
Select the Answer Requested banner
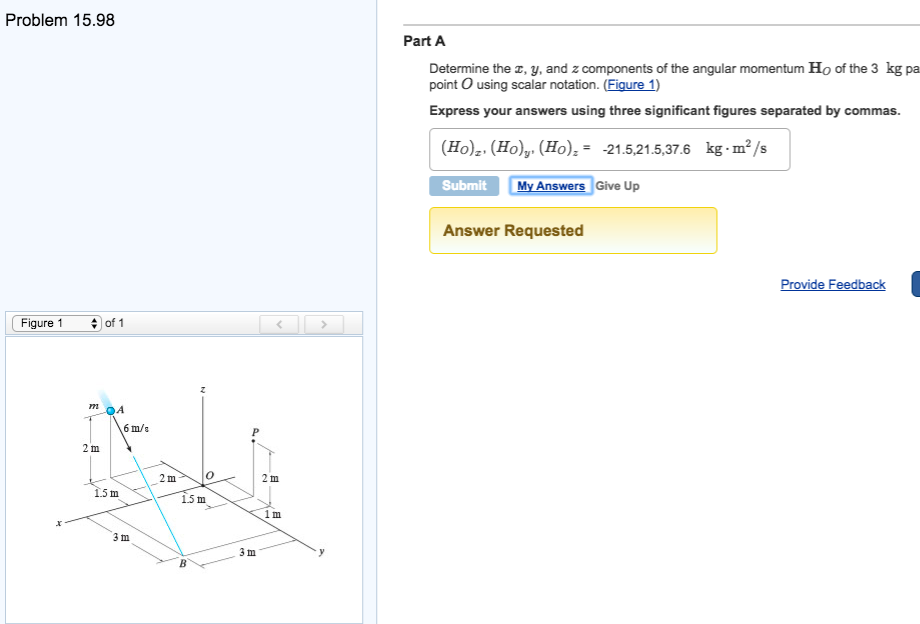pyautogui.click(x=573, y=231)
